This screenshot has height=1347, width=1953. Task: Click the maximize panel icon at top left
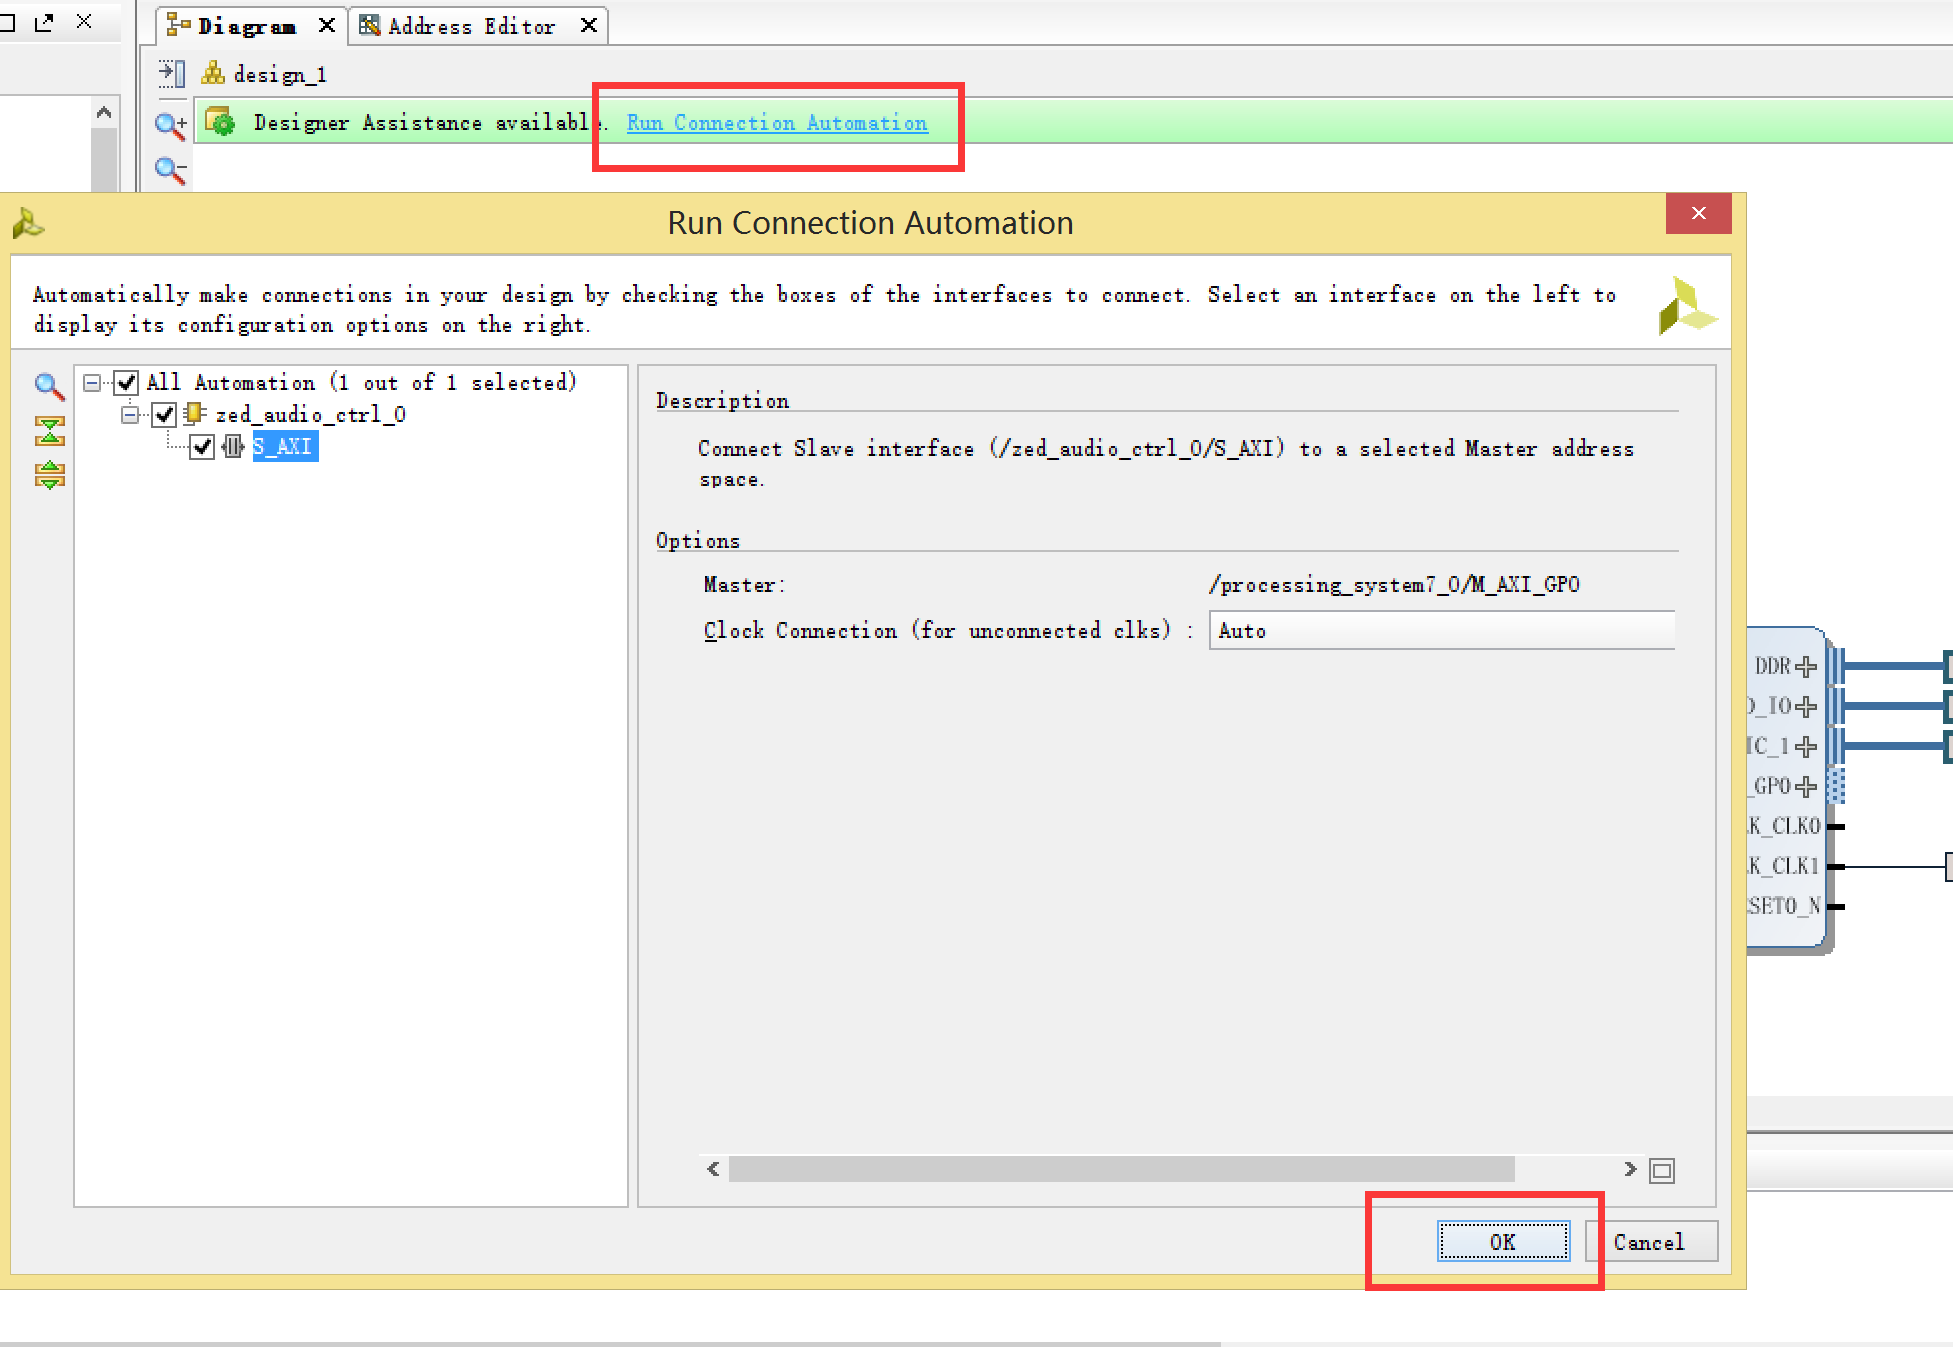tap(6, 22)
